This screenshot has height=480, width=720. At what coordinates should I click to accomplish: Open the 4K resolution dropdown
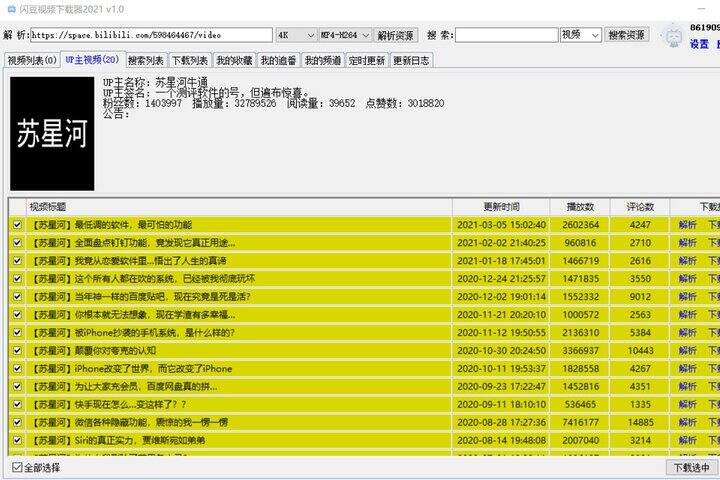(x=296, y=35)
